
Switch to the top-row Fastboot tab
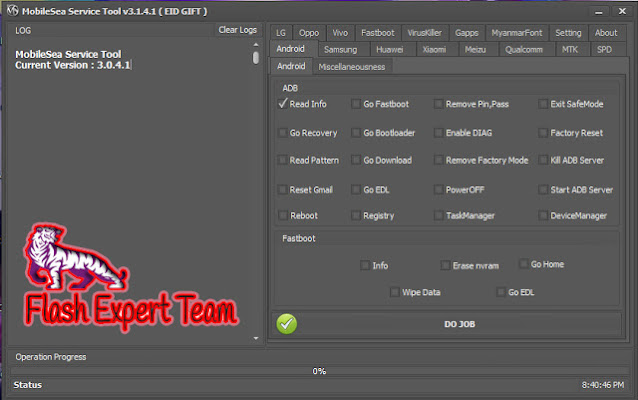(x=378, y=33)
